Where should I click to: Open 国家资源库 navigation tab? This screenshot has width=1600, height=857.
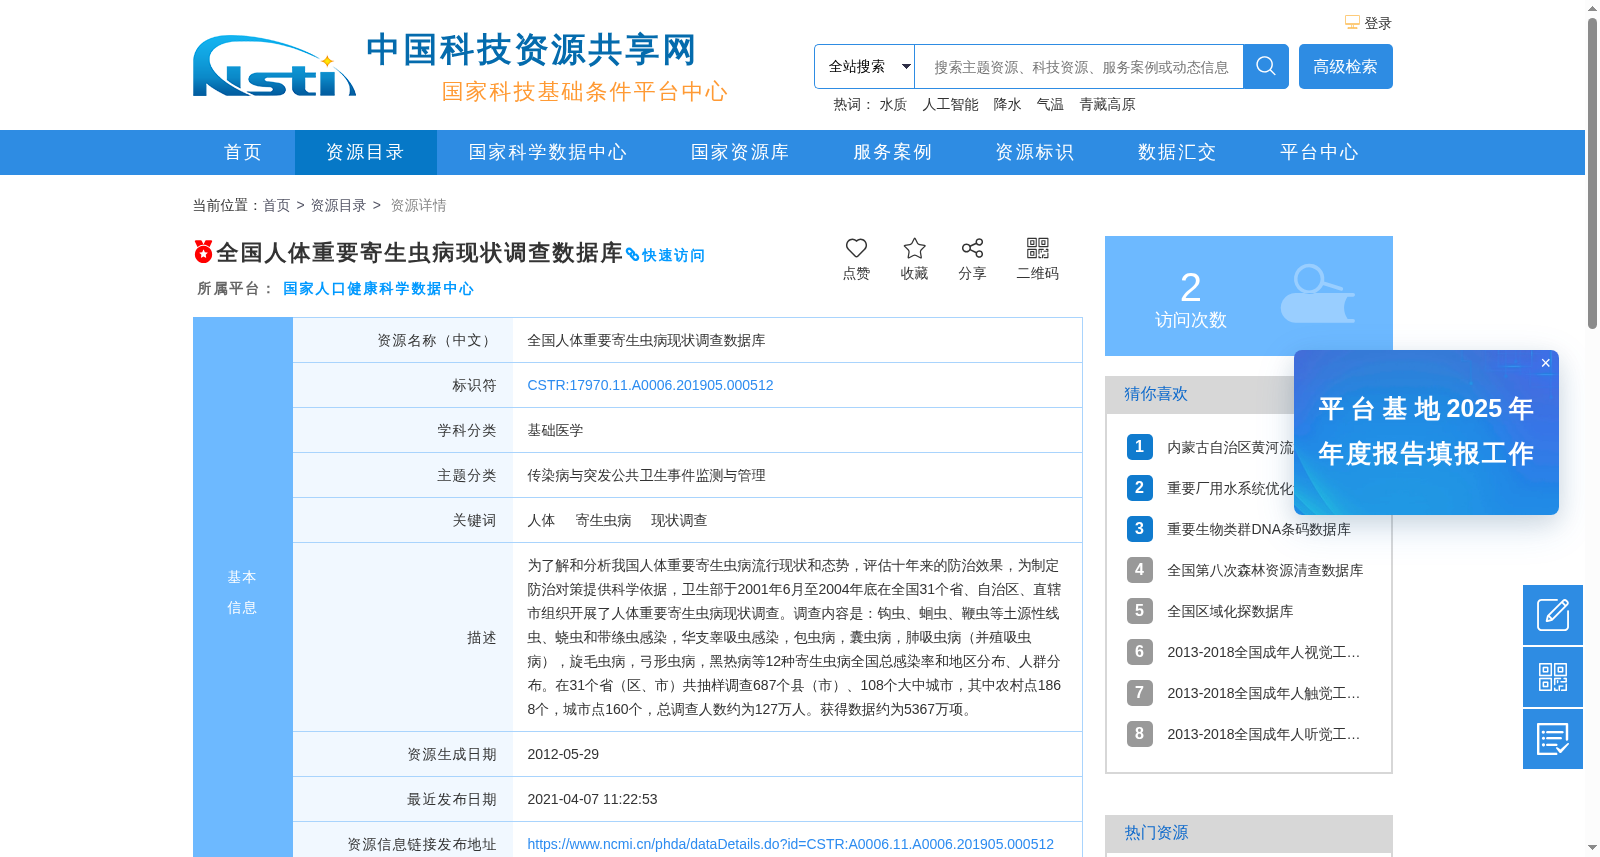pyautogui.click(x=740, y=152)
